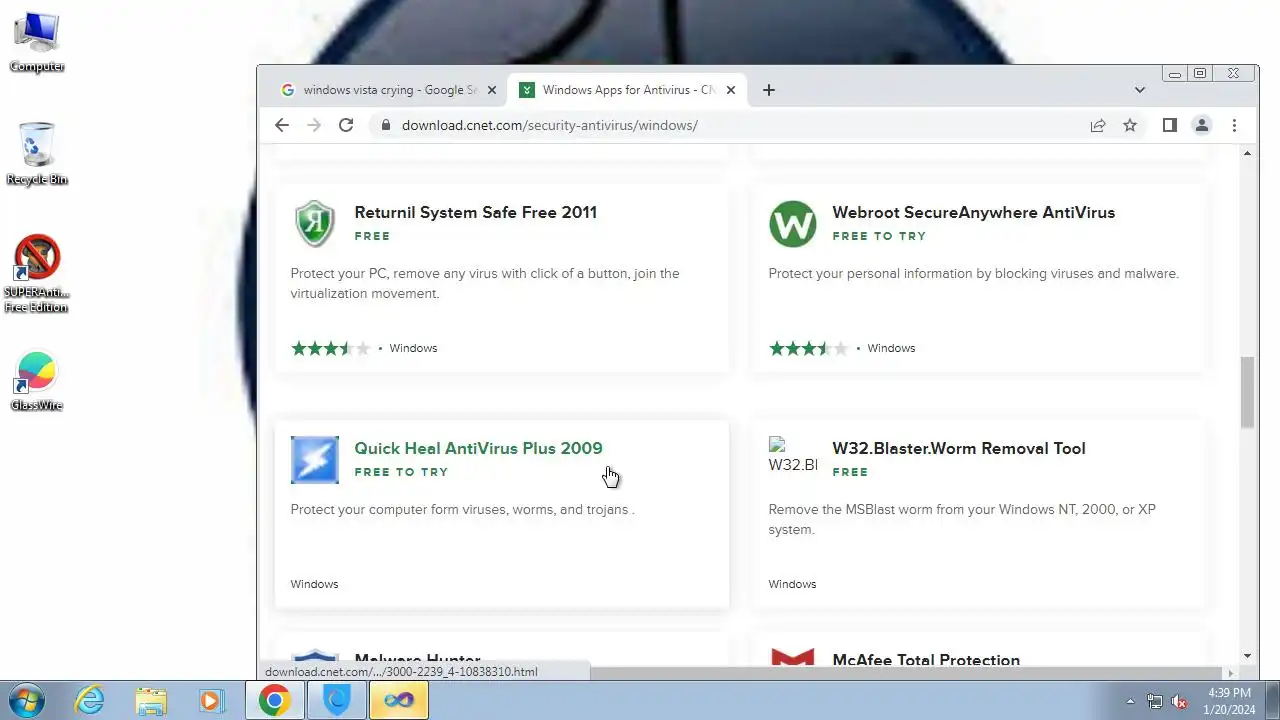Reload the CNET page

(346, 125)
